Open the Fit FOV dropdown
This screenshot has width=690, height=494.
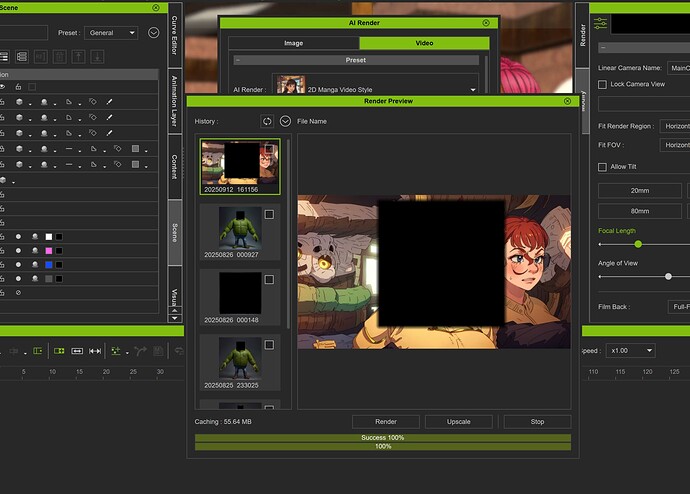(x=675, y=145)
